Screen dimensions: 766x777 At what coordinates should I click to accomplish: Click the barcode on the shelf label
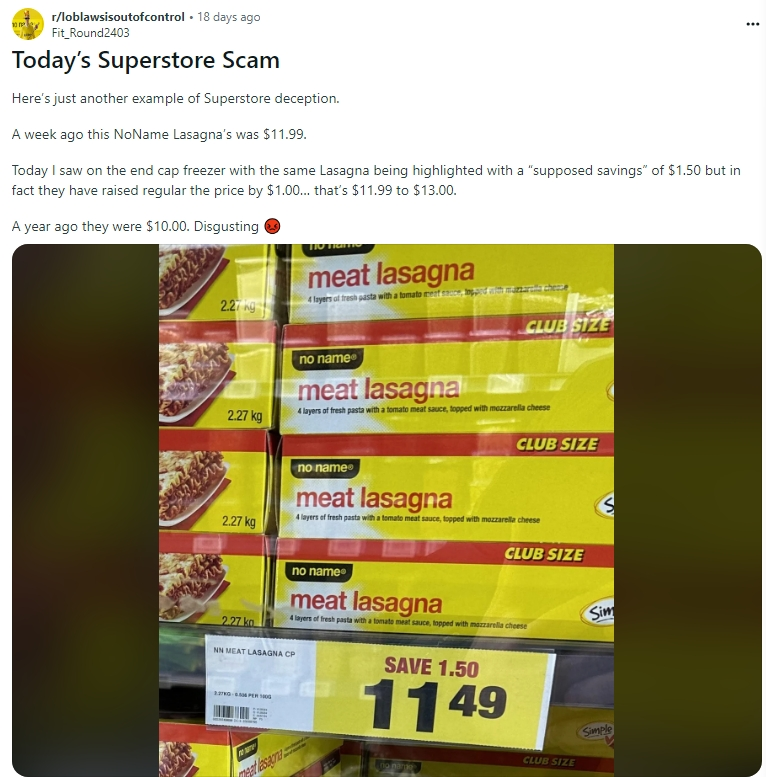[x=230, y=715]
